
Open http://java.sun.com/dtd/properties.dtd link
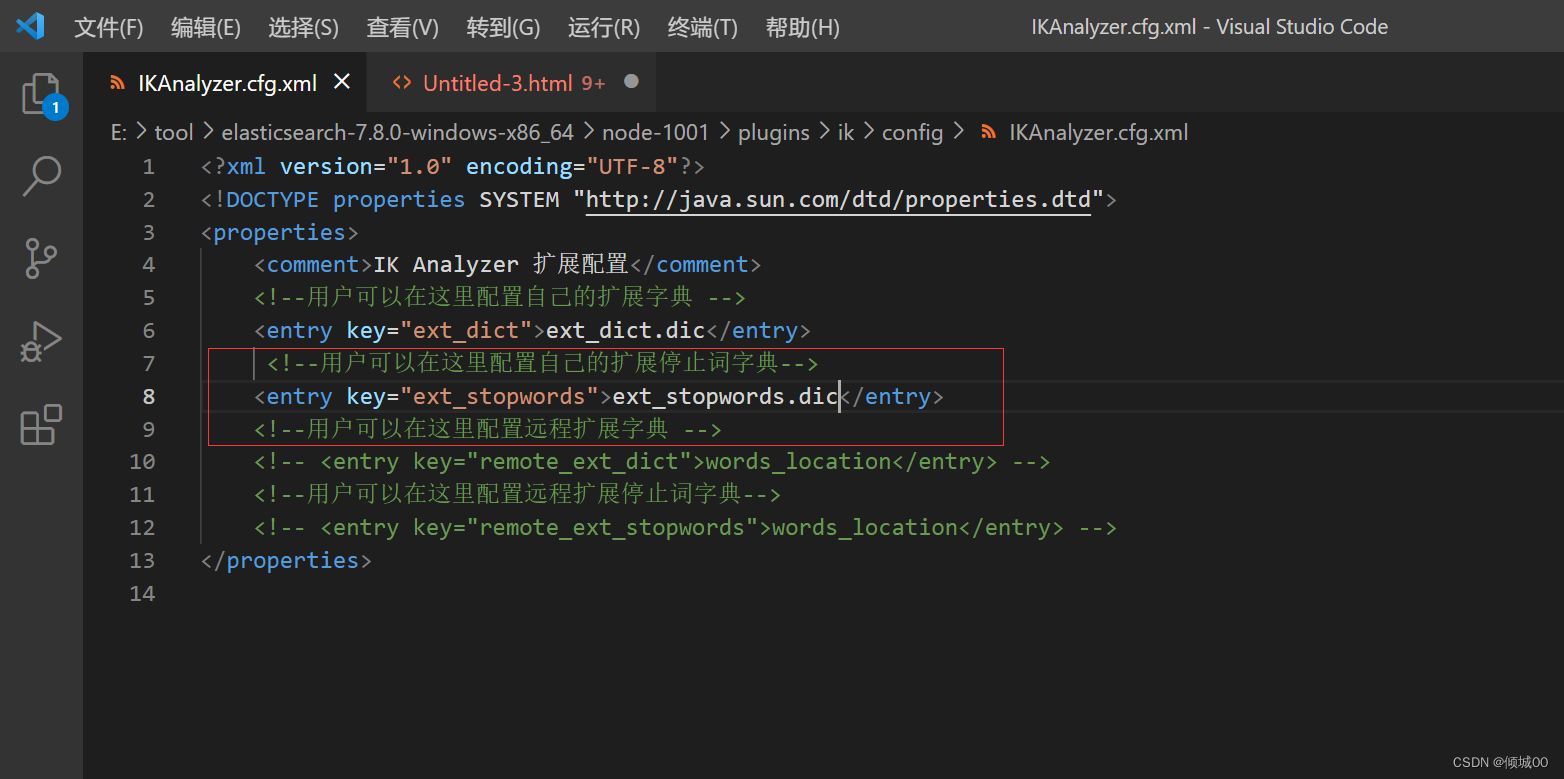[838, 199]
